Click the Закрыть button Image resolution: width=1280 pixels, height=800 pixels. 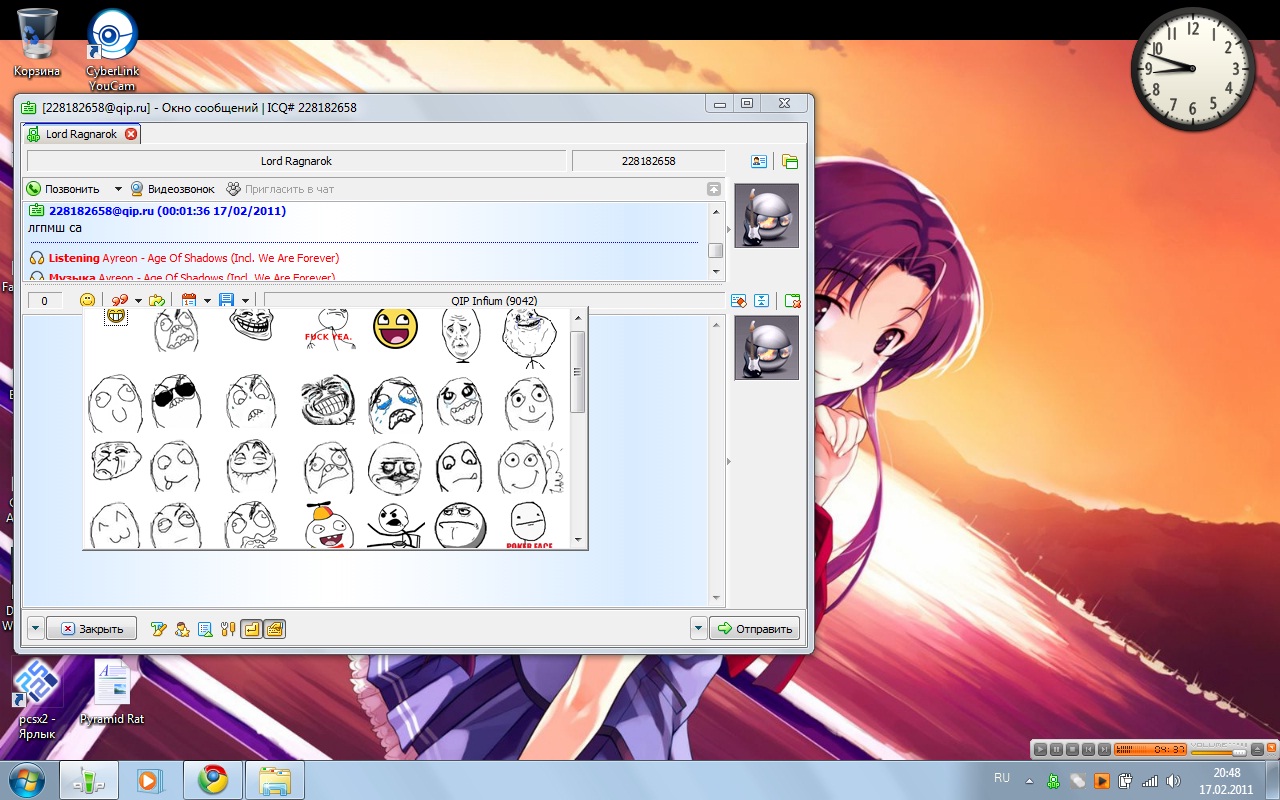[91, 629]
